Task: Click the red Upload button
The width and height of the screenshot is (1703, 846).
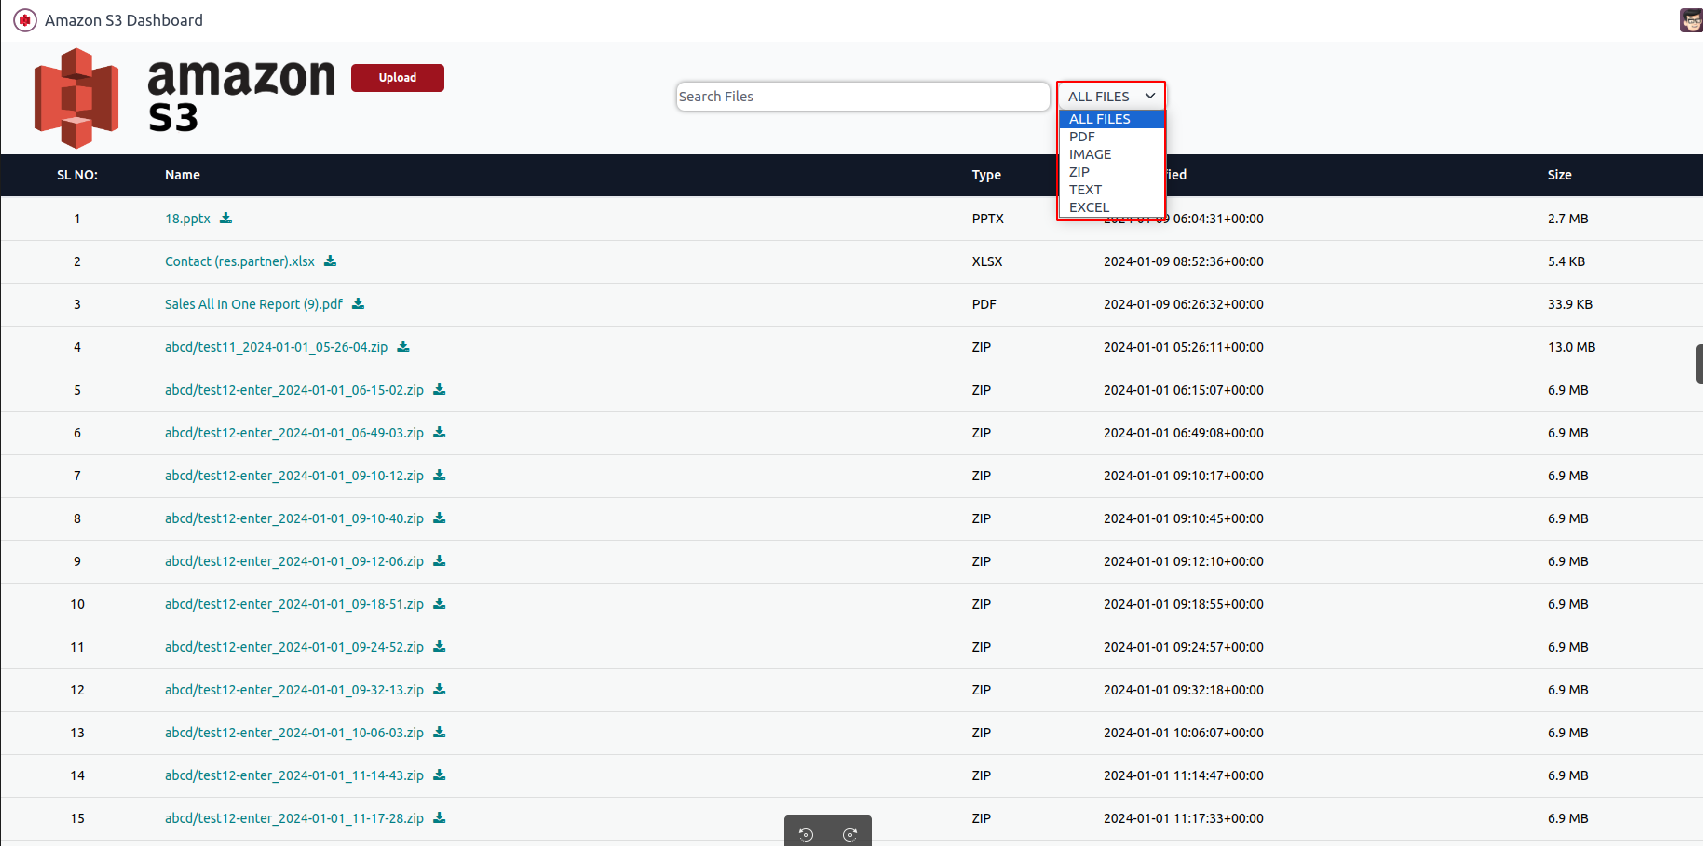Action: click(397, 77)
